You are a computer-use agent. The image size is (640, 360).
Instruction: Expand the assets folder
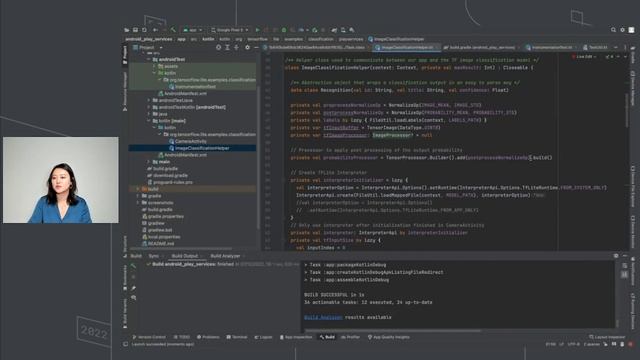[x=155, y=66]
